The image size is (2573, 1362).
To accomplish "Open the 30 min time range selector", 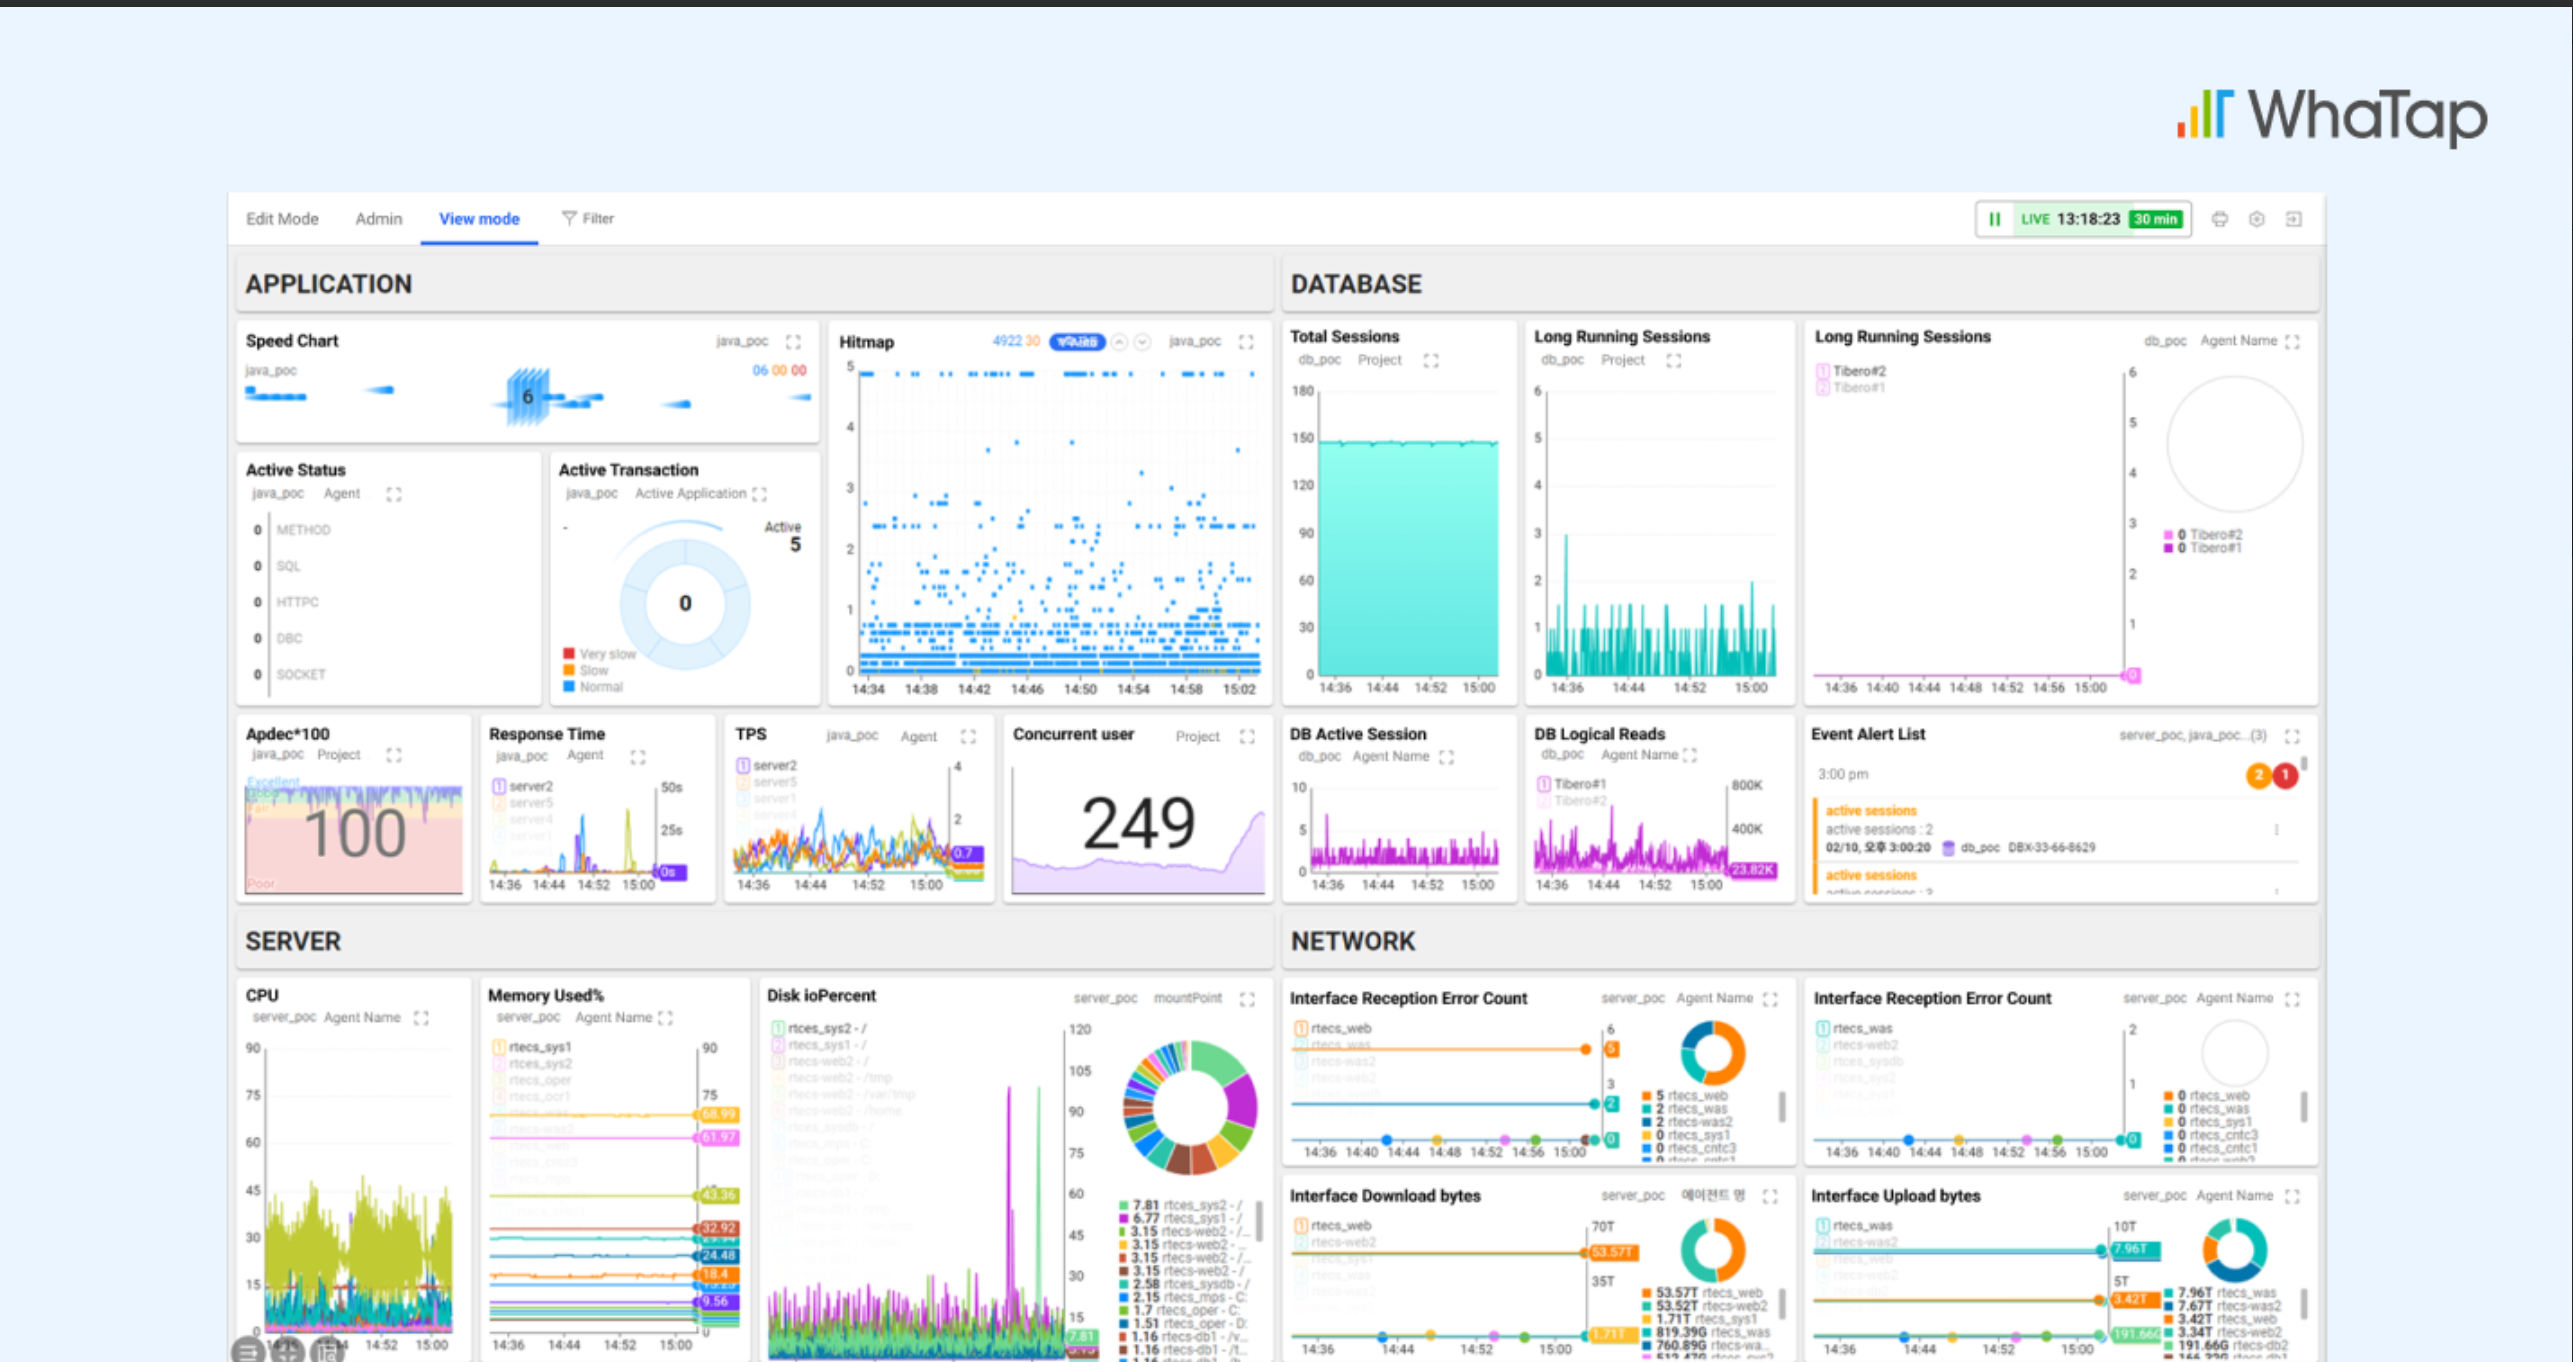I will click(2156, 219).
